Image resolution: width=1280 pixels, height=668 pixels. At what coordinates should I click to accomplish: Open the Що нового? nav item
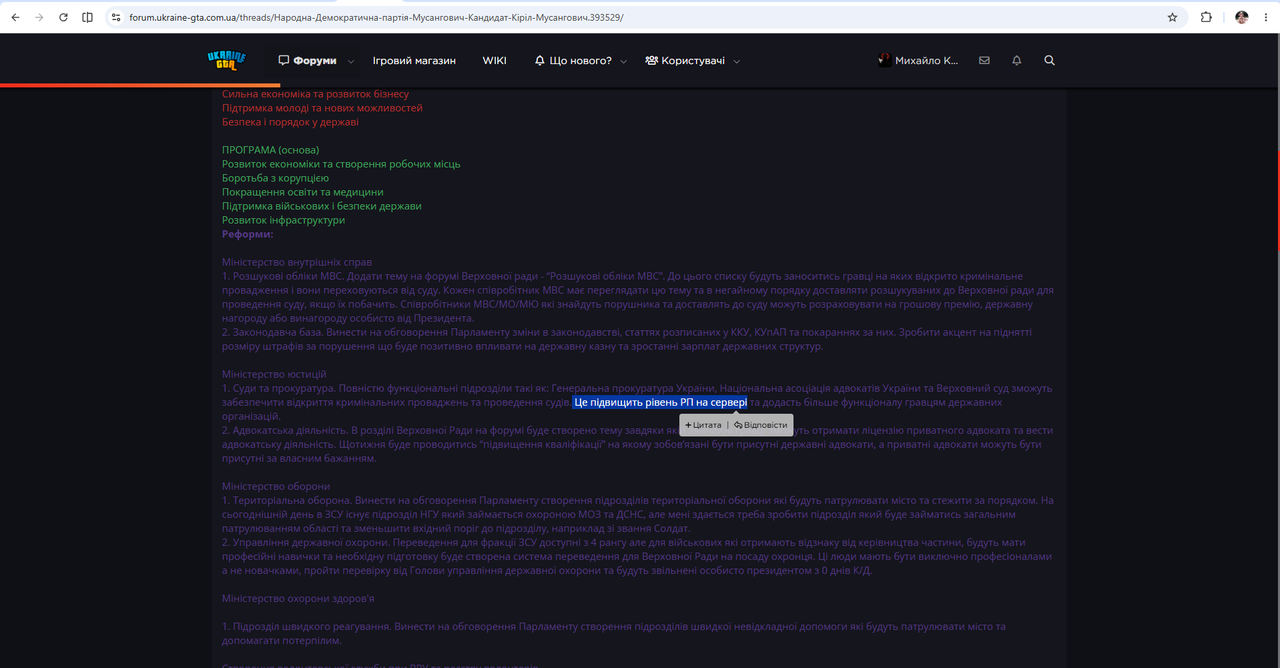[573, 60]
